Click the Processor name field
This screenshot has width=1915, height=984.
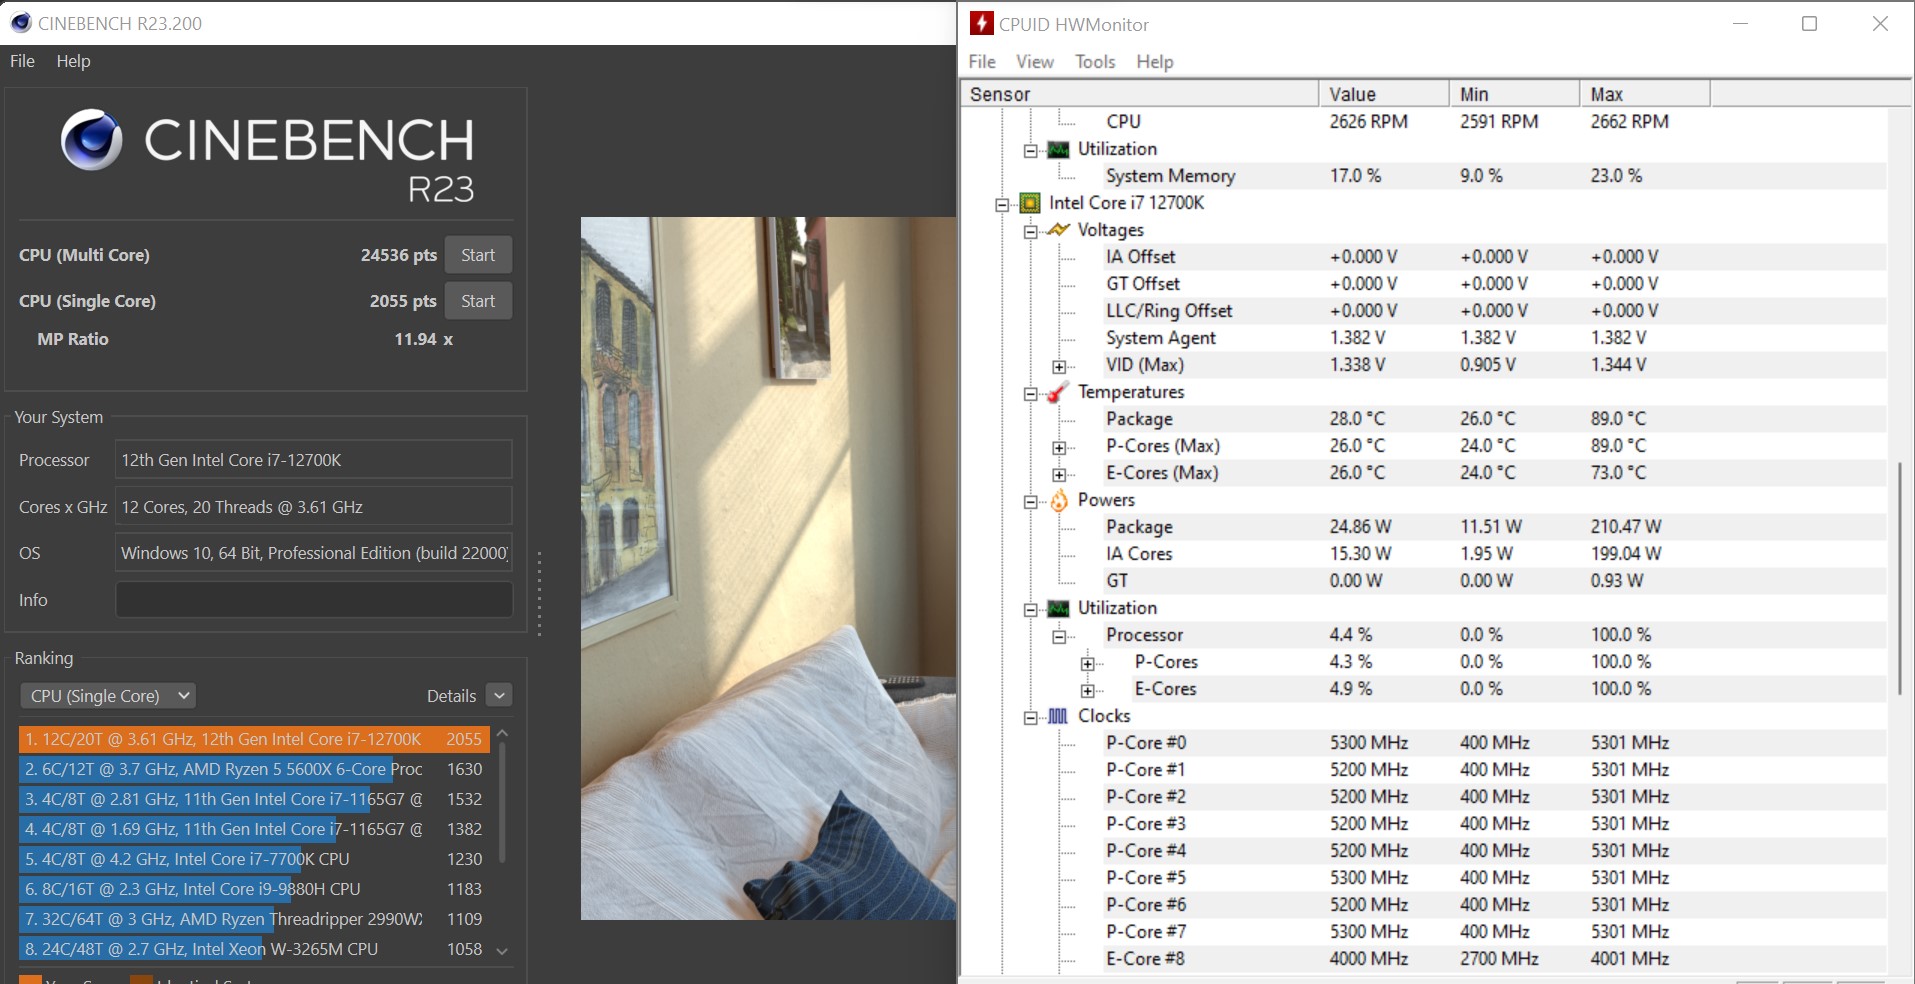[314, 460]
